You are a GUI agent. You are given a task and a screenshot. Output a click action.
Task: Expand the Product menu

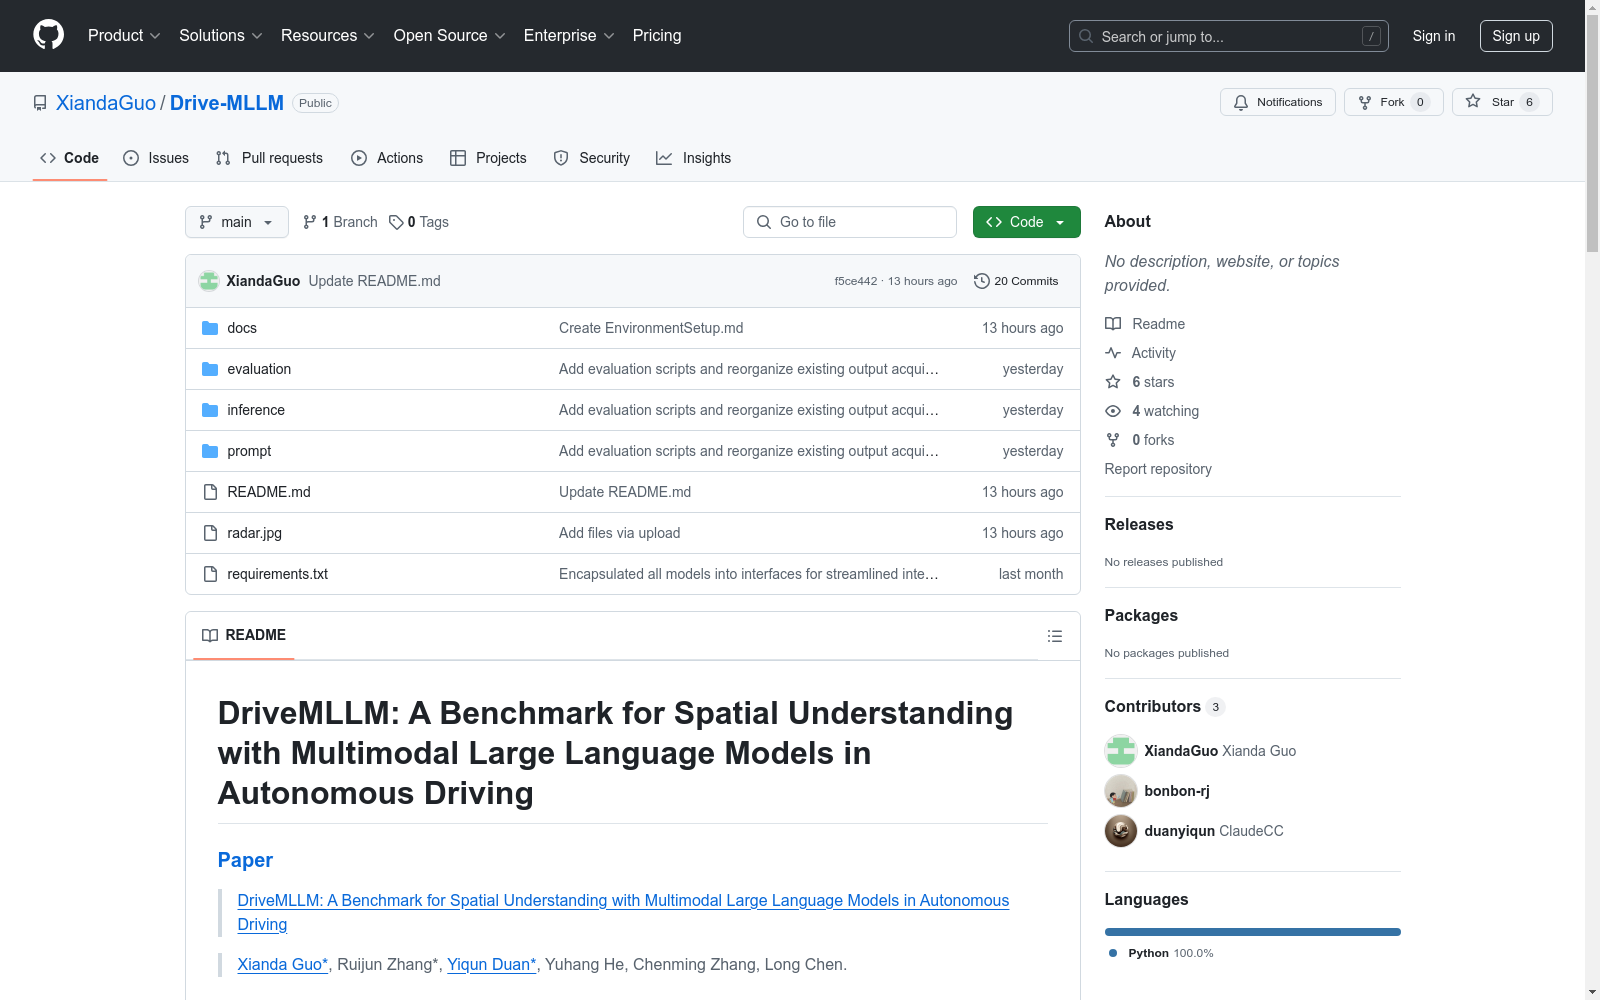coord(124,36)
